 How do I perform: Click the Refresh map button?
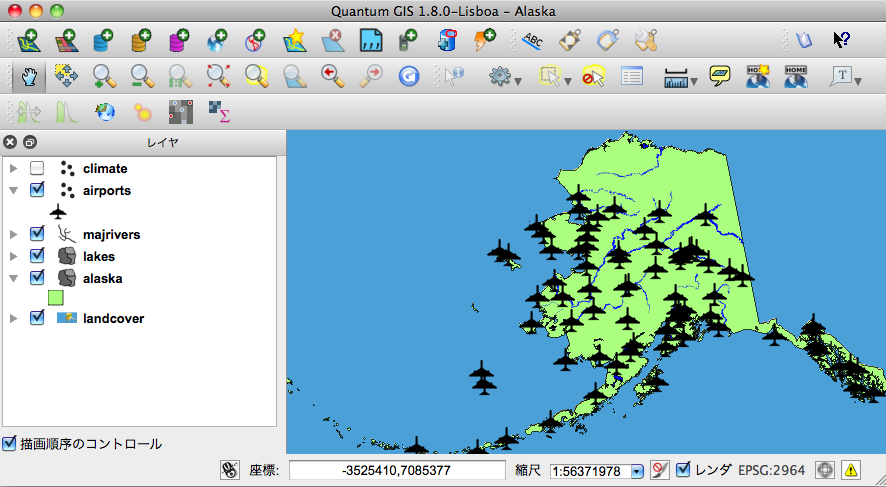click(x=408, y=75)
